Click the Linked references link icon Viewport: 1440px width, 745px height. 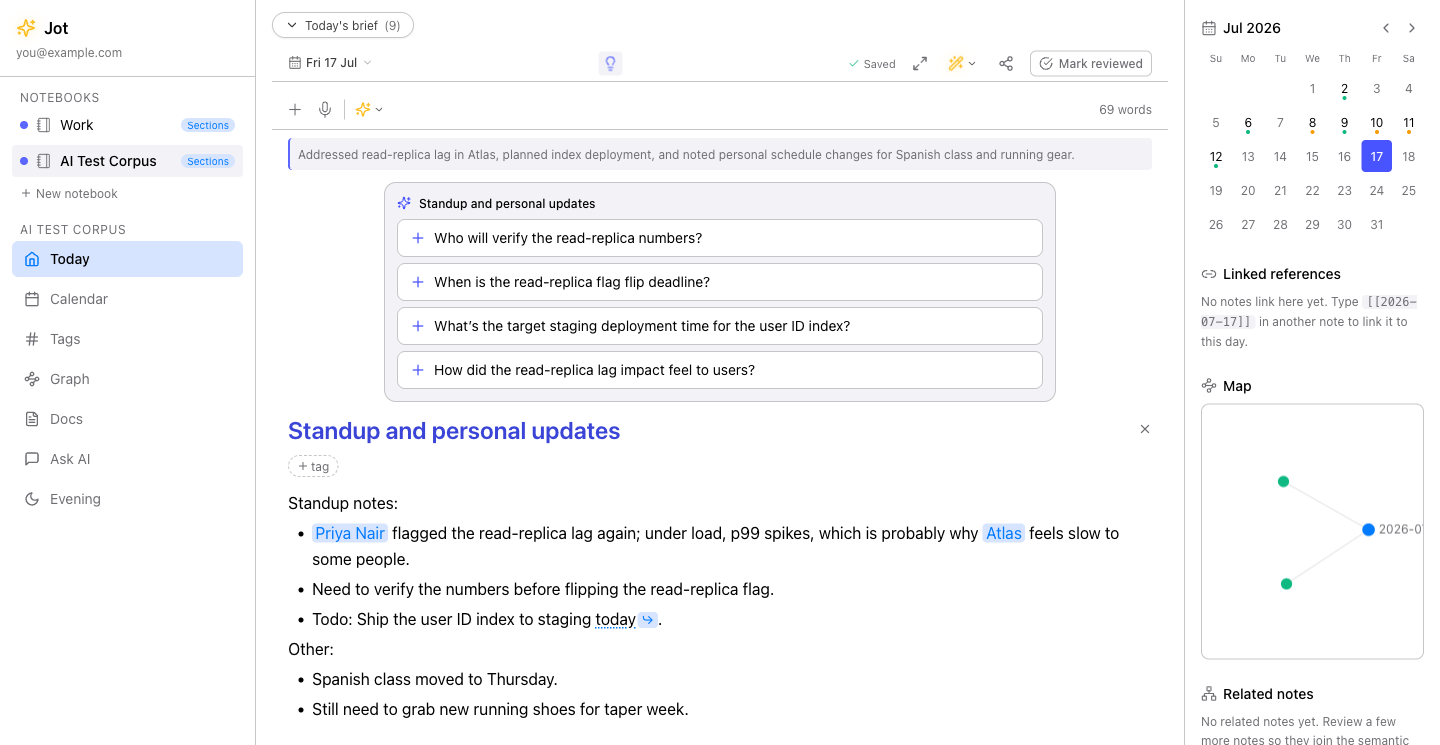[x=1209, y=274]
